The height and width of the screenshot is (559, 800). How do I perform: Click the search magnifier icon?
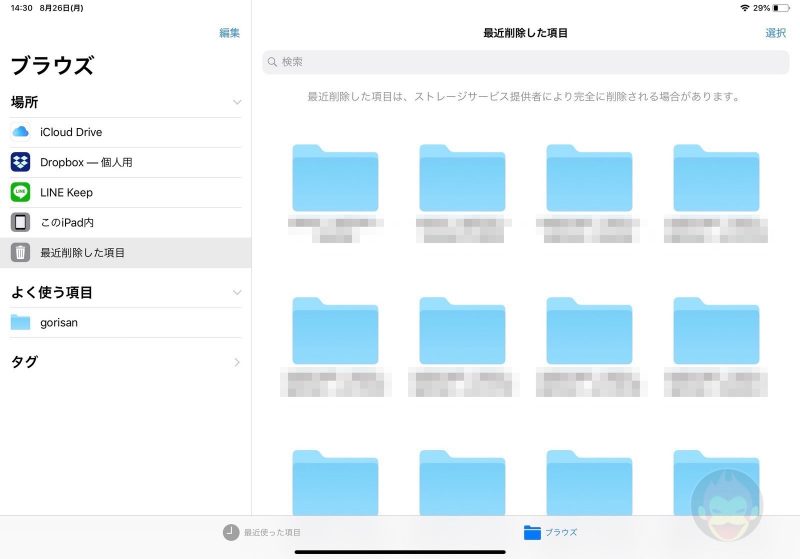[272, 62]
